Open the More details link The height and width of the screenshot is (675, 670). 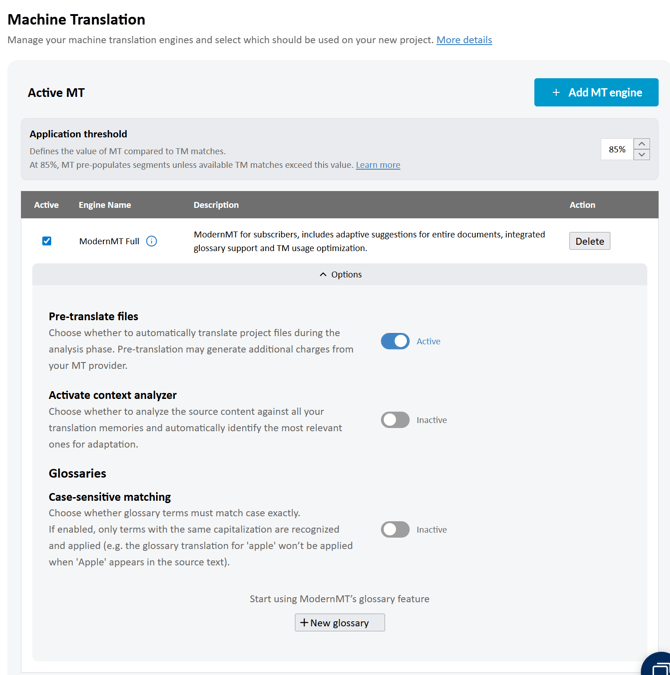pyautogui.click(x=464, y=40)
